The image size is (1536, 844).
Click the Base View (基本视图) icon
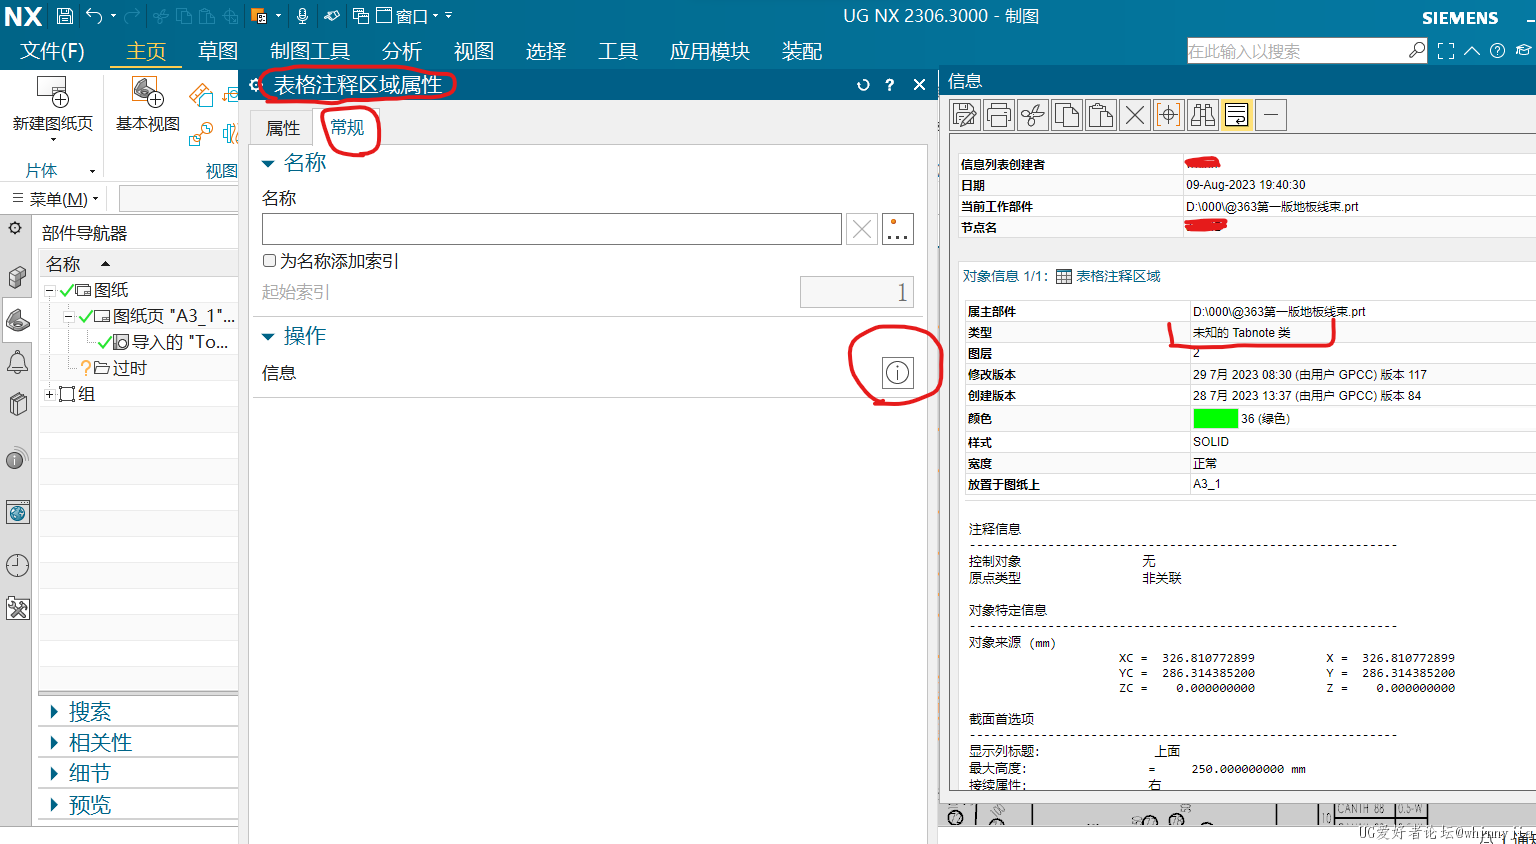(x=148, y=93)
